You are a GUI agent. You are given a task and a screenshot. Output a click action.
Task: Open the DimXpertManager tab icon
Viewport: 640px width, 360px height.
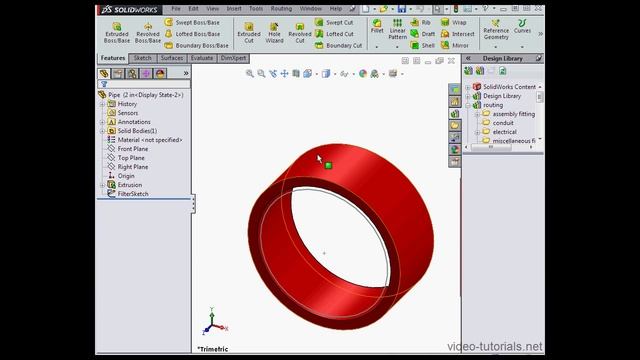(x=146, y=73)
